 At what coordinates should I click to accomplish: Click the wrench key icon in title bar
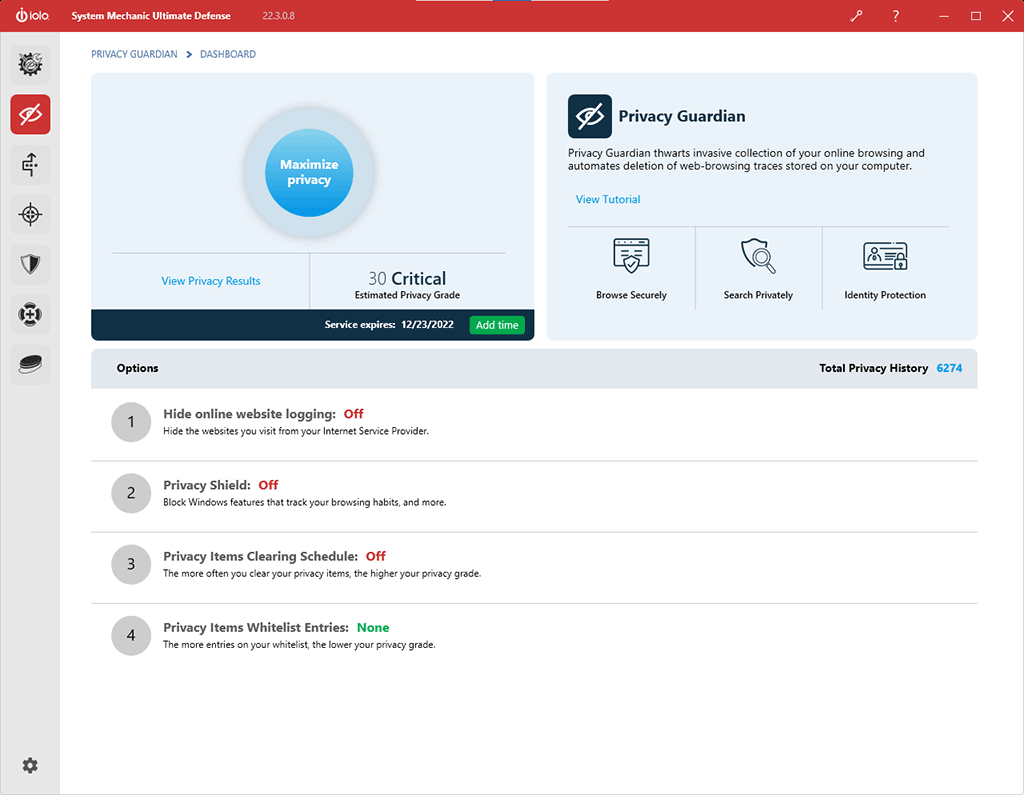[x=856, y=16]
